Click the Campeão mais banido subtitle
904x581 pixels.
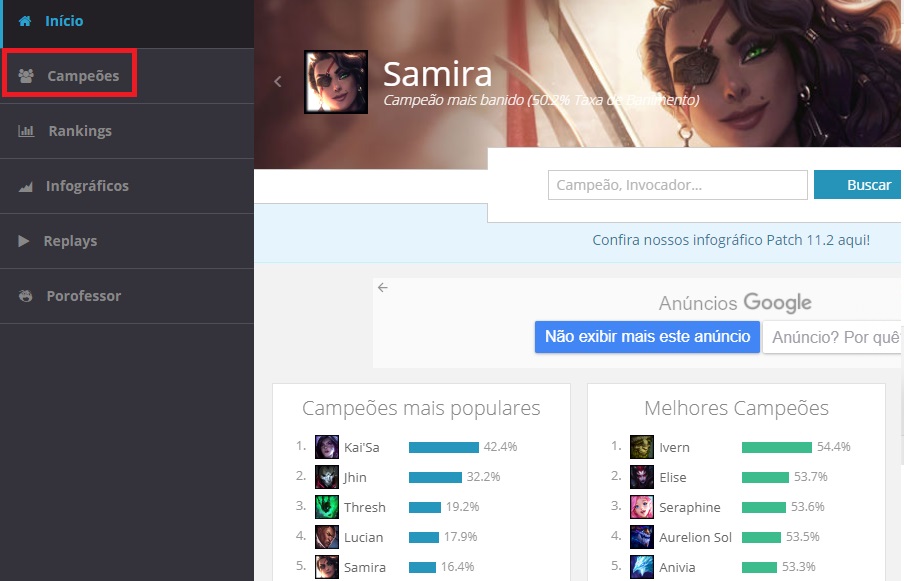pyautogui.click(x=541, y=100)
